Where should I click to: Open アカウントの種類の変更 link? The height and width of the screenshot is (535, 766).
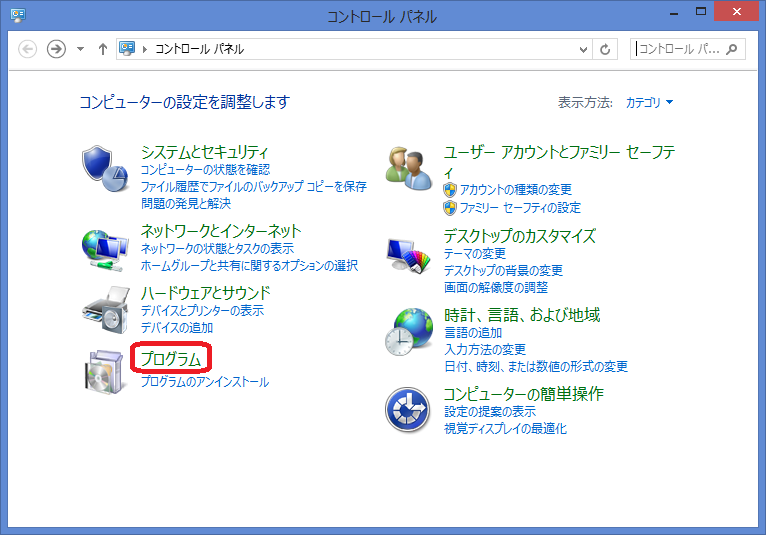516,190
